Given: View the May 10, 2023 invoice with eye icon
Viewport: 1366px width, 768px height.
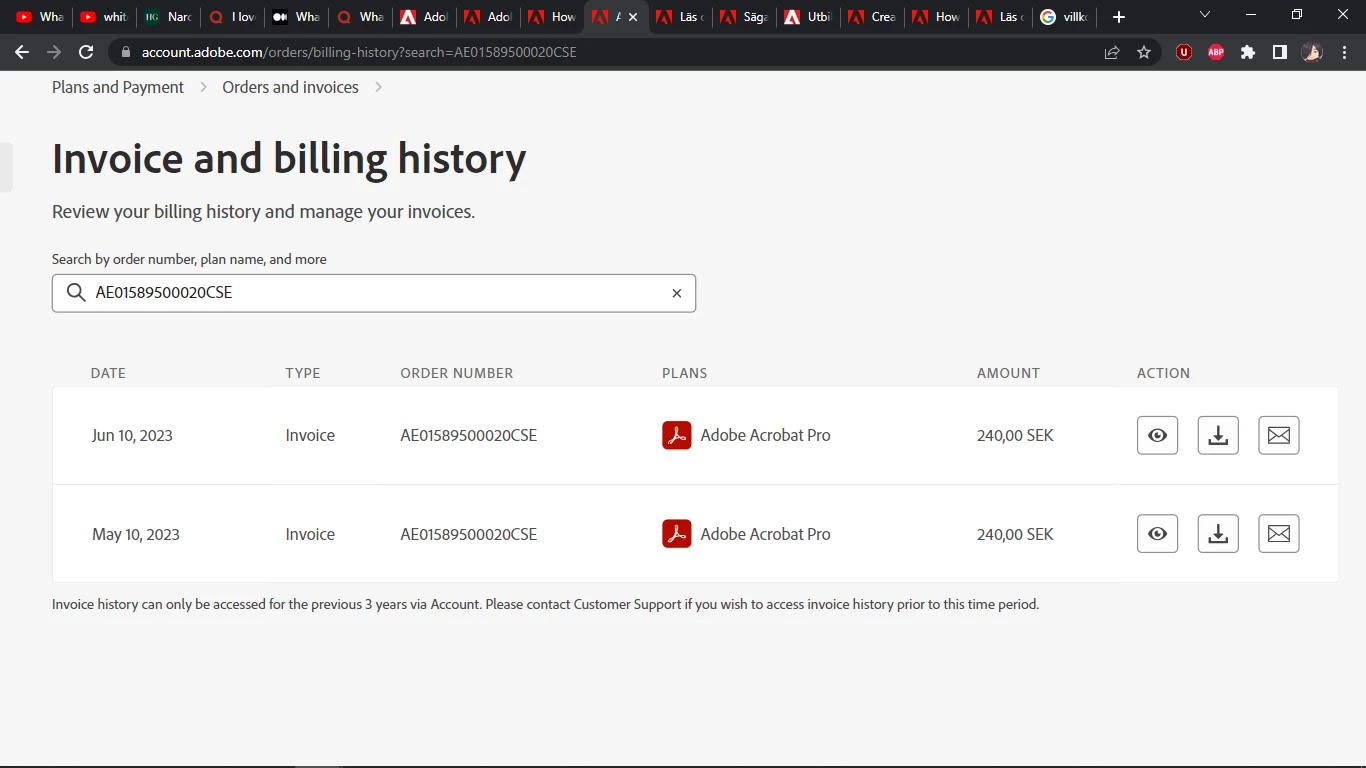Looking at the screenshot, I should 1157,534.
